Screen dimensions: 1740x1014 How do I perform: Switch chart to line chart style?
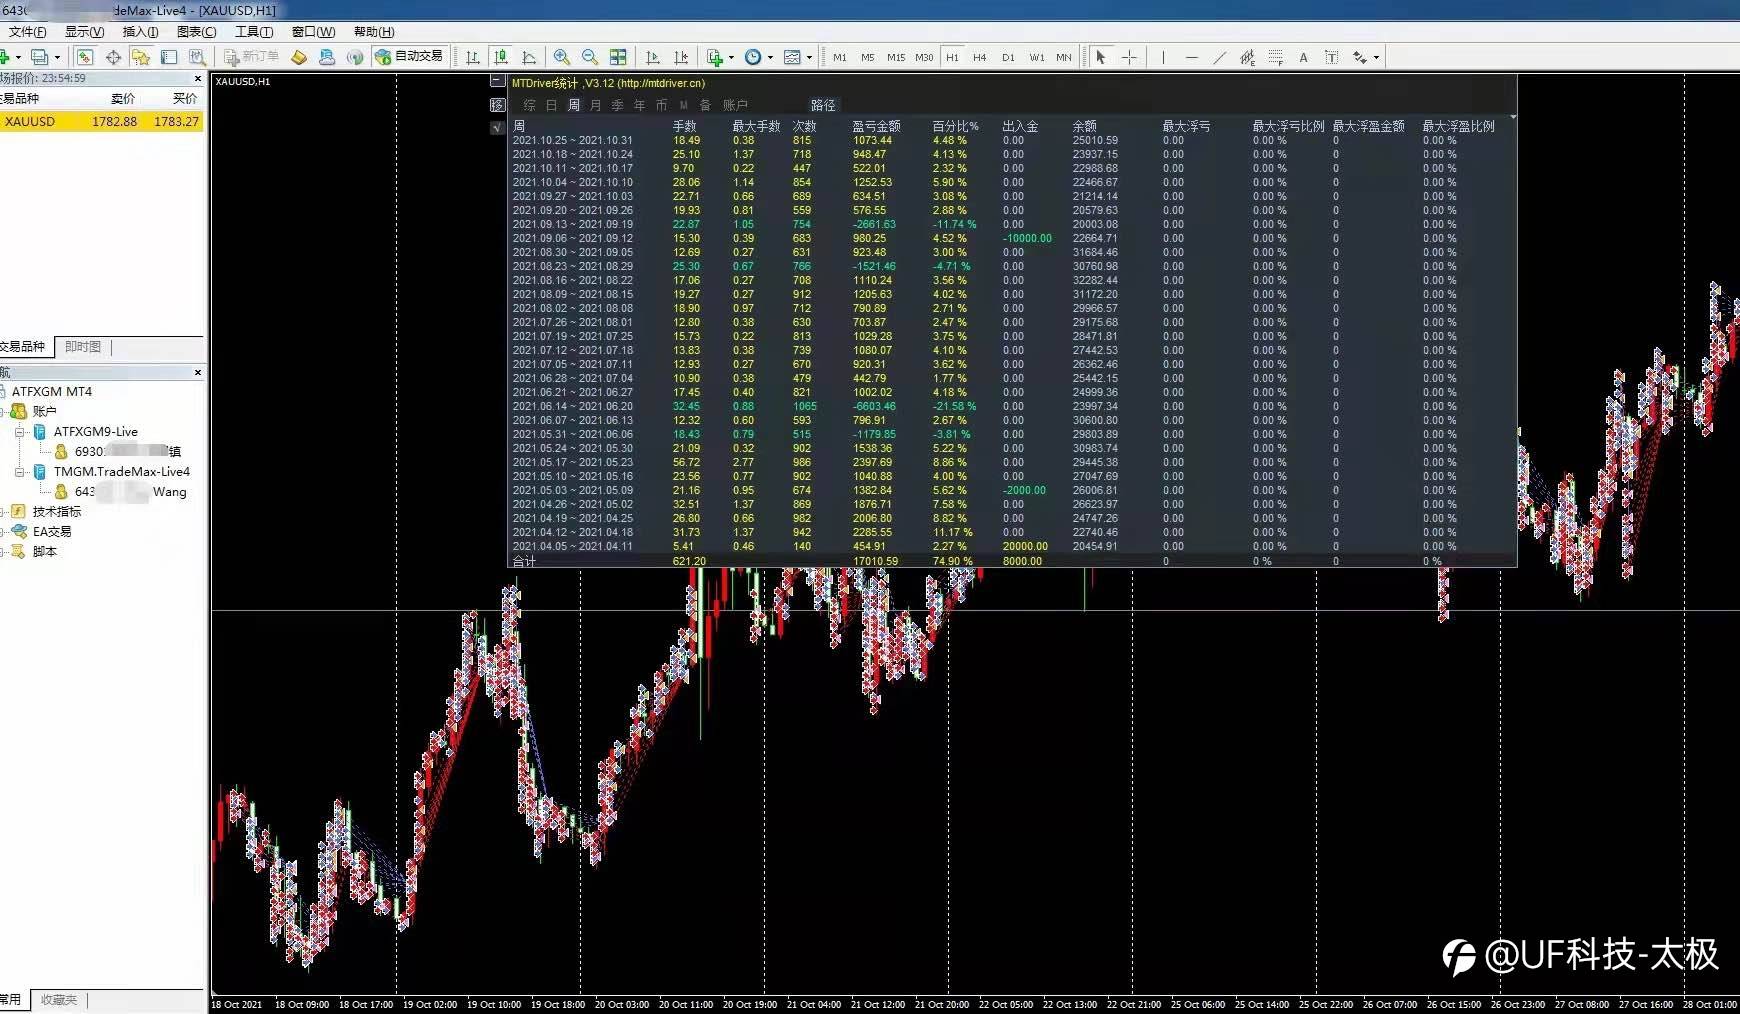coord(529,57)
